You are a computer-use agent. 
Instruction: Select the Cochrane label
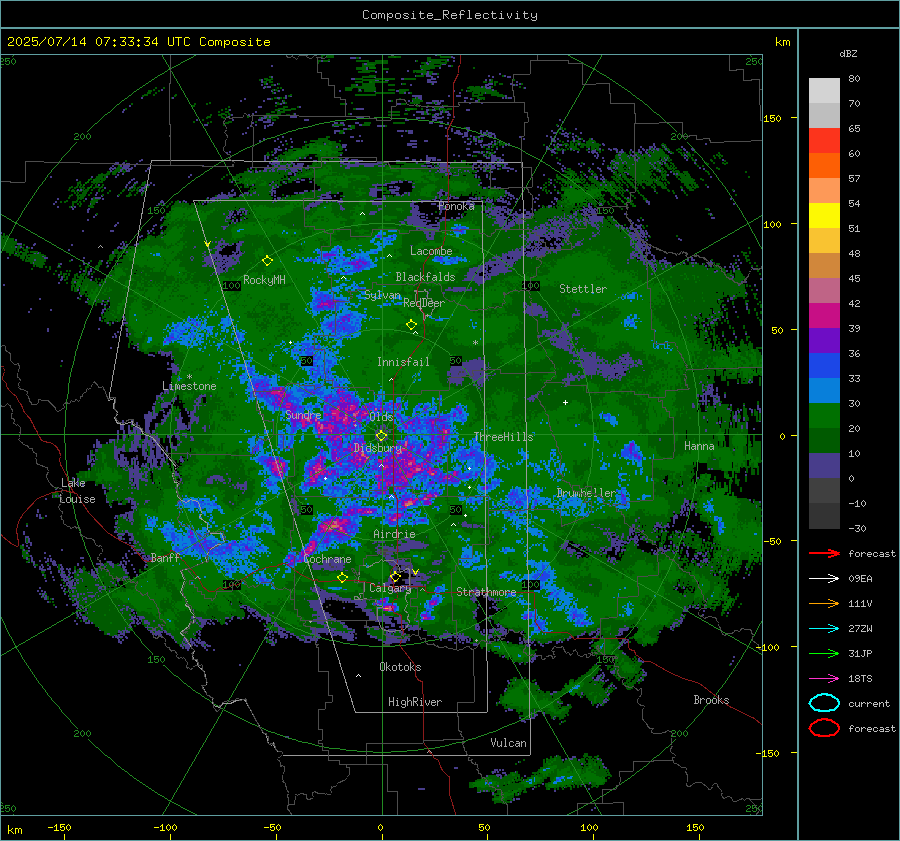pos(327,559)
